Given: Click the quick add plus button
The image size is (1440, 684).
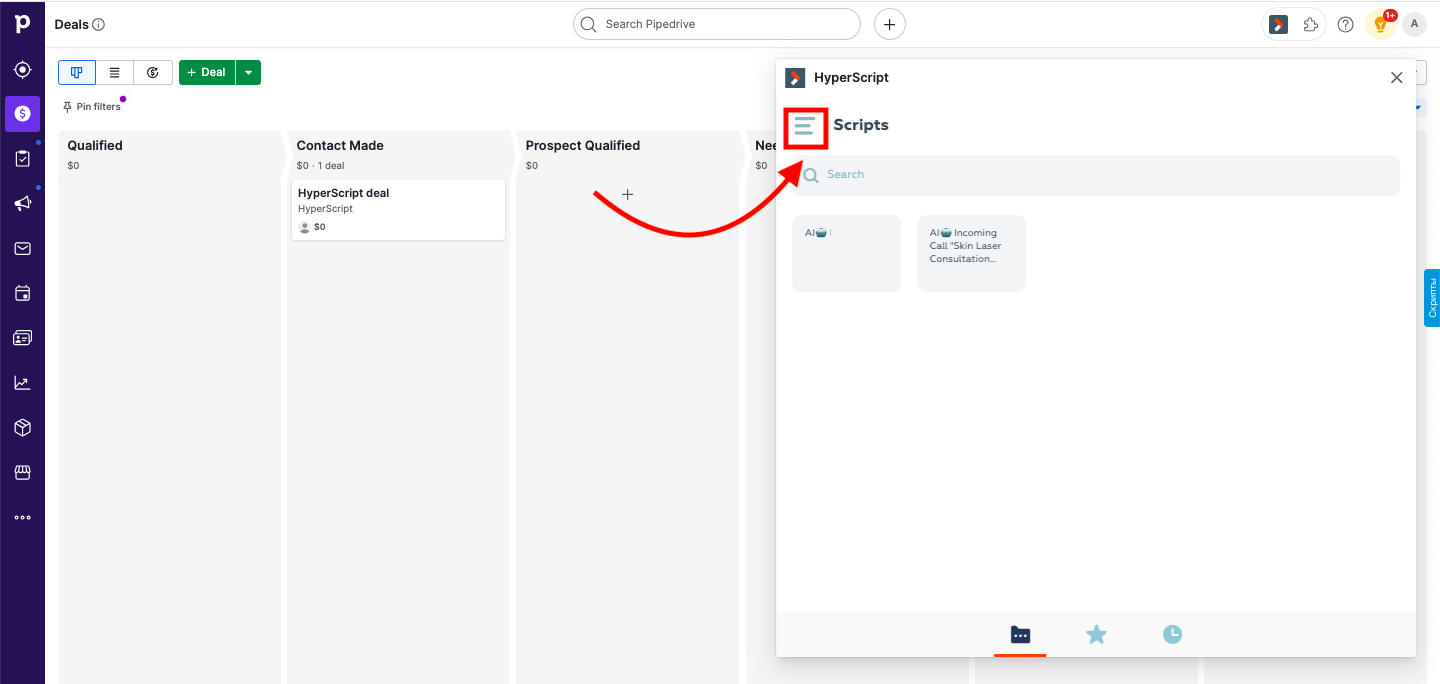Looking at the screenshot, I should click(890, 24).
